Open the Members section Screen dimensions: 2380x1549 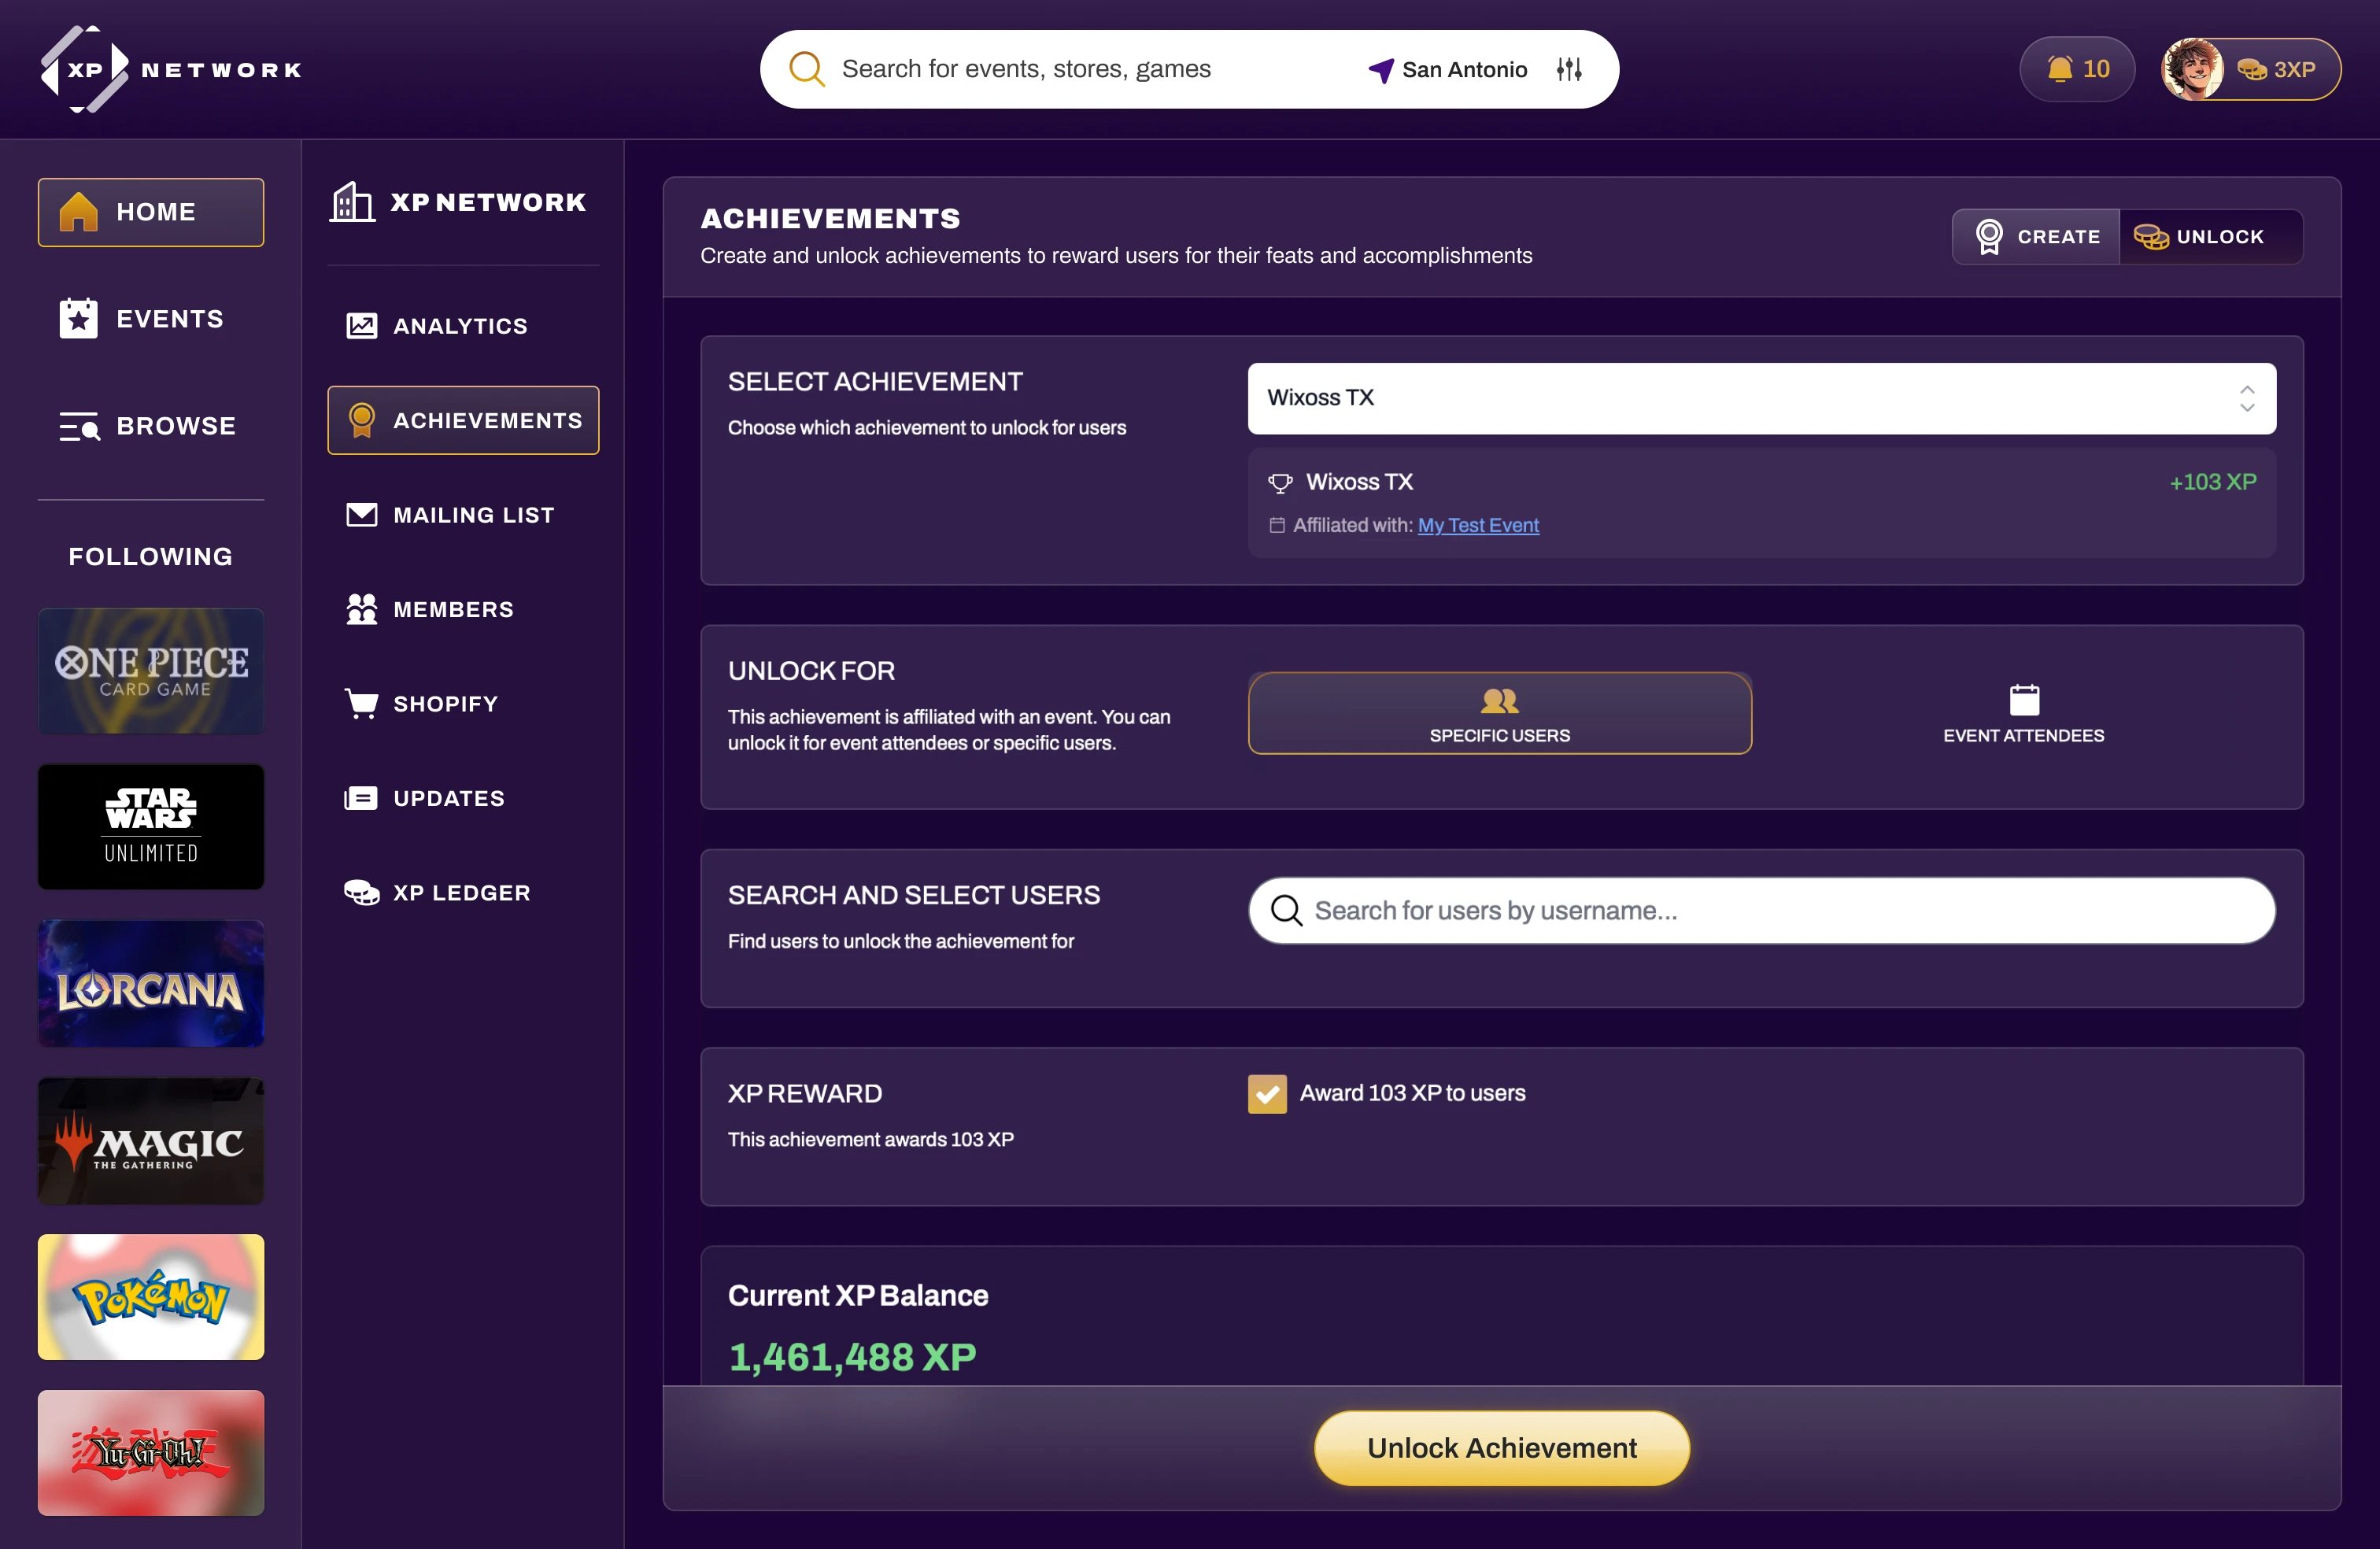pyautogui.click(x=452, y=609)
